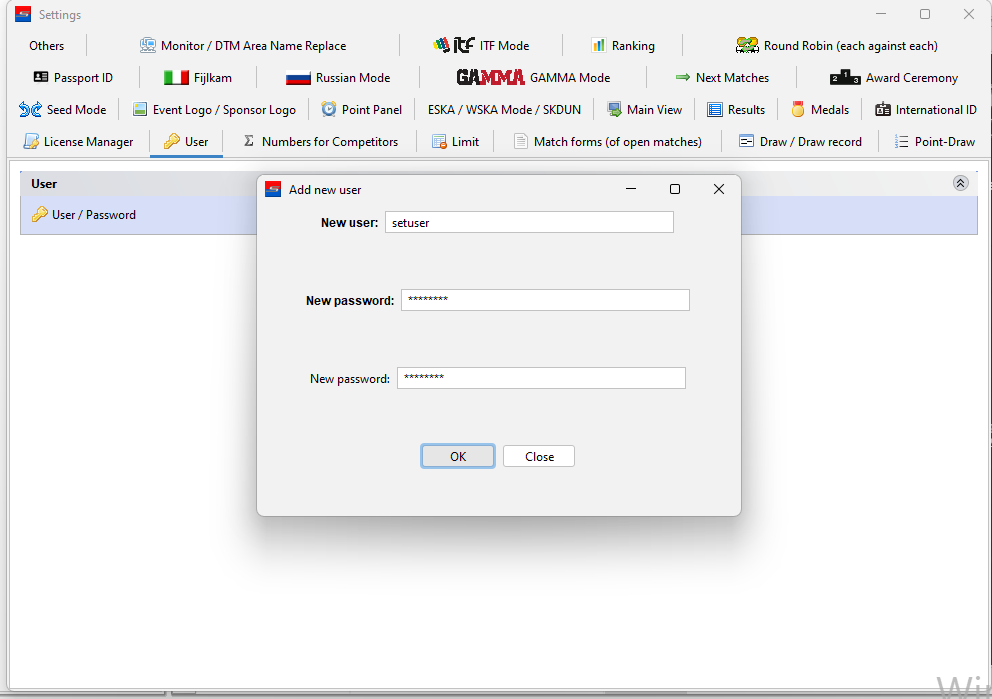Click the second New password confirmation field
Screen dimensions: 992x699
[541, 378]
